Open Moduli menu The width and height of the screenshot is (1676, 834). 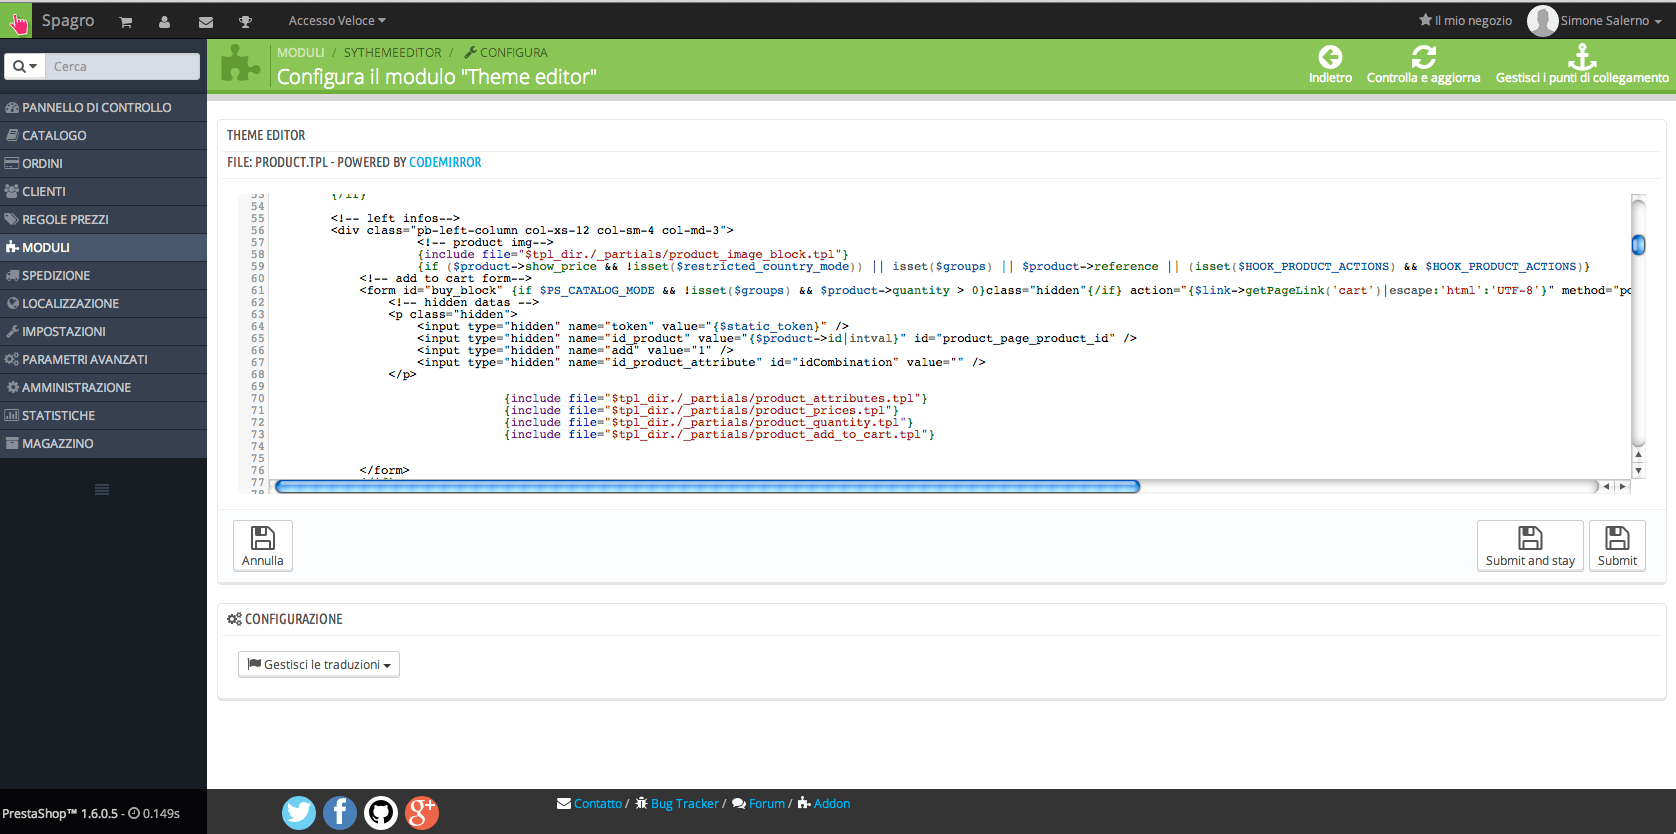[103, 247]
